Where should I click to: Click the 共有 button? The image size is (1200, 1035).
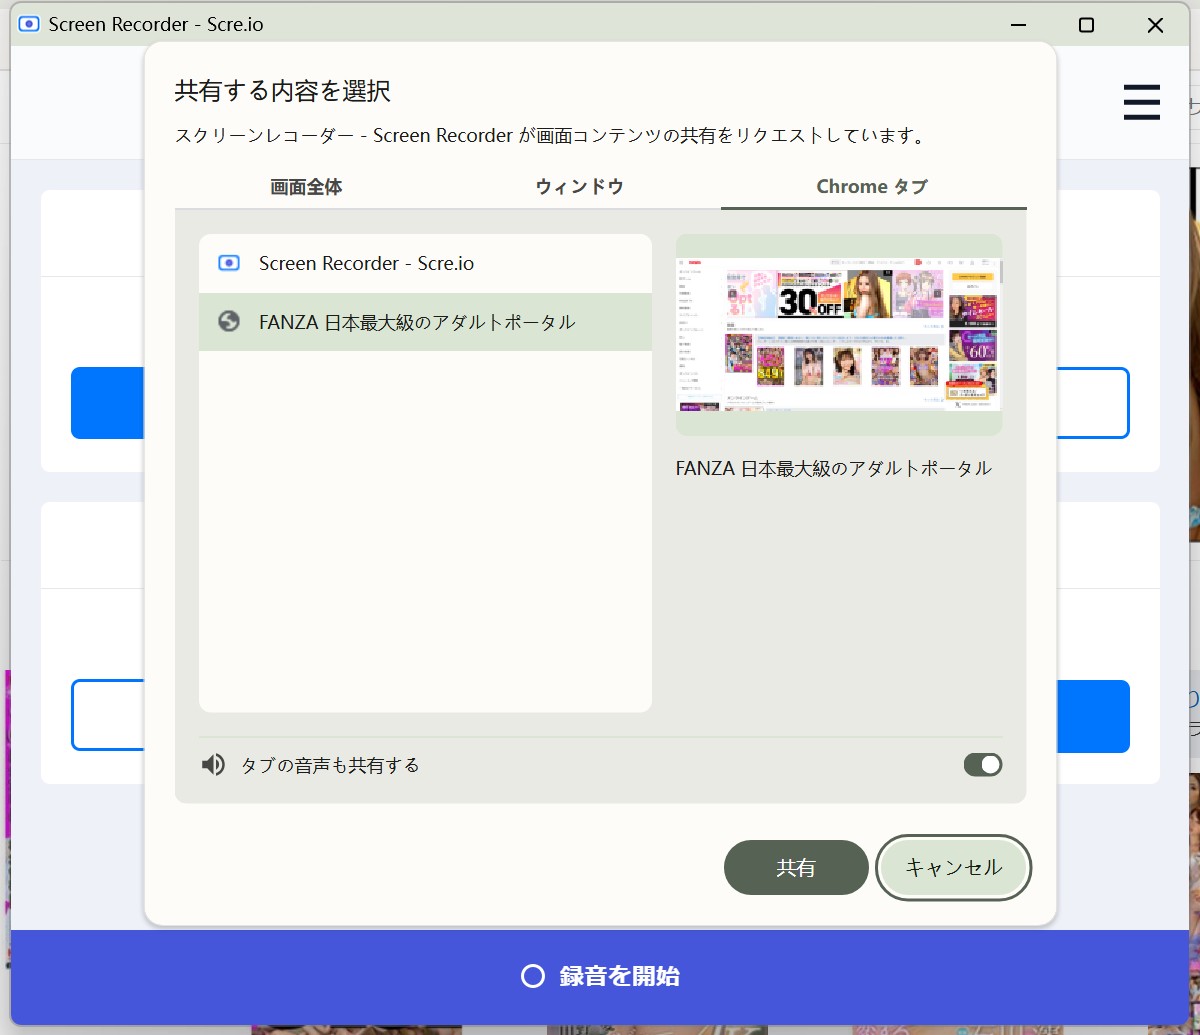796,867
